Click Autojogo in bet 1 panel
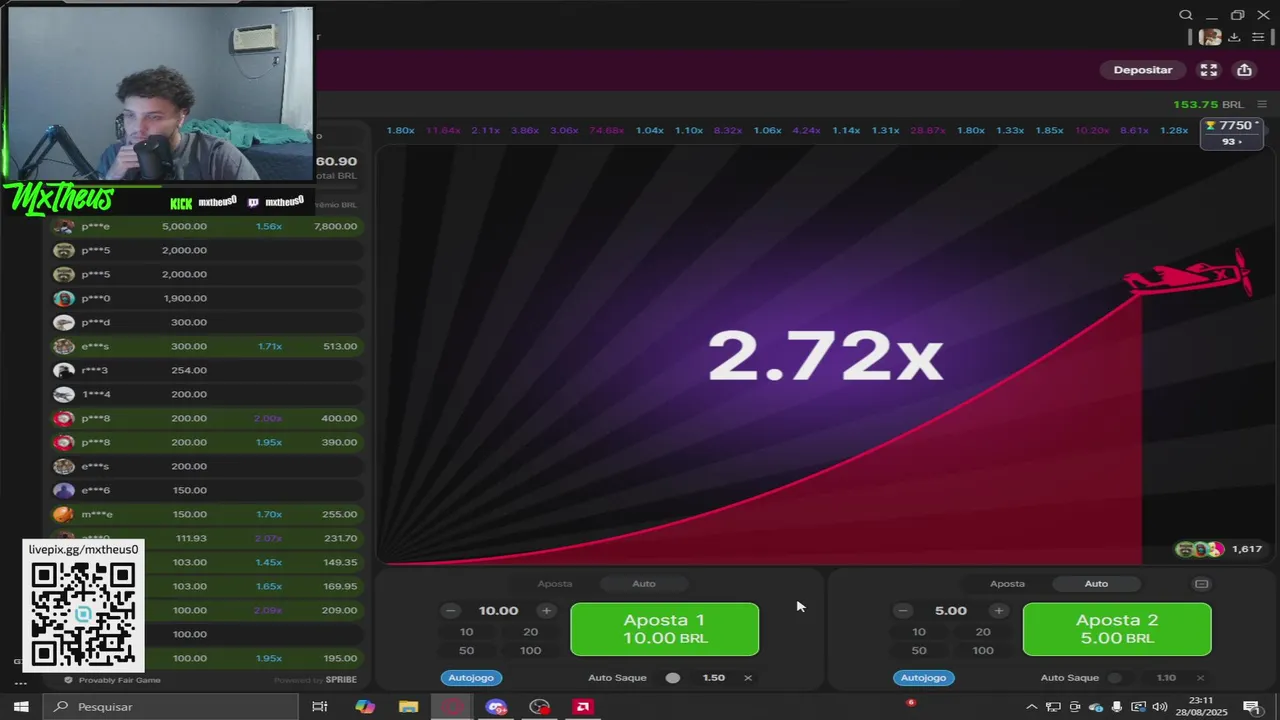 point(471,677)
